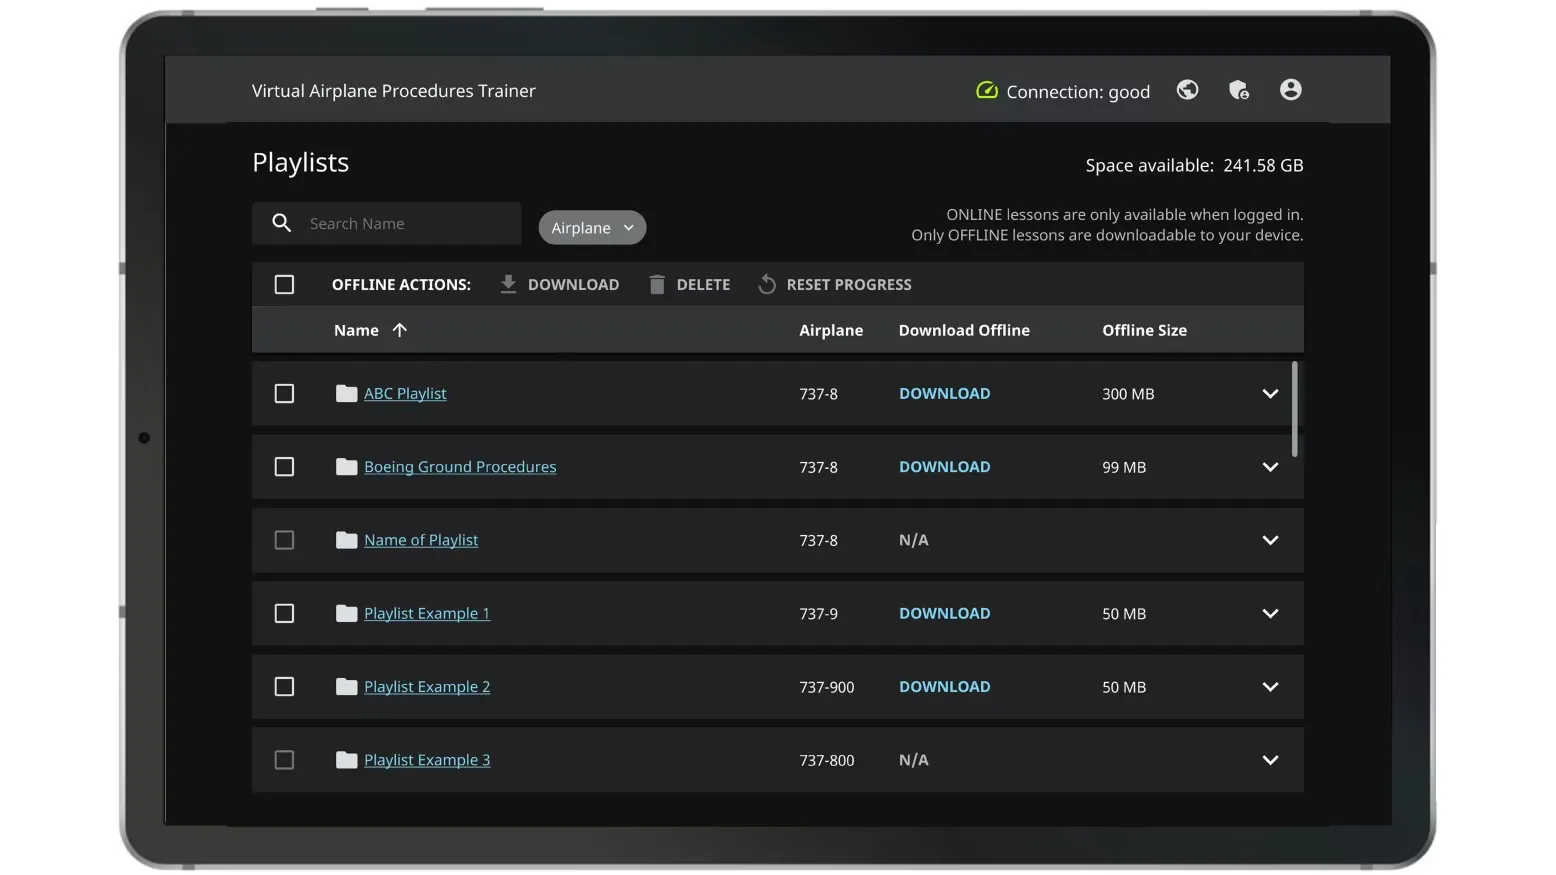This screenshot has width=1556, height=875.
Task: Click the playlist list vertical scrollbar
Action: click(1295, 410)
